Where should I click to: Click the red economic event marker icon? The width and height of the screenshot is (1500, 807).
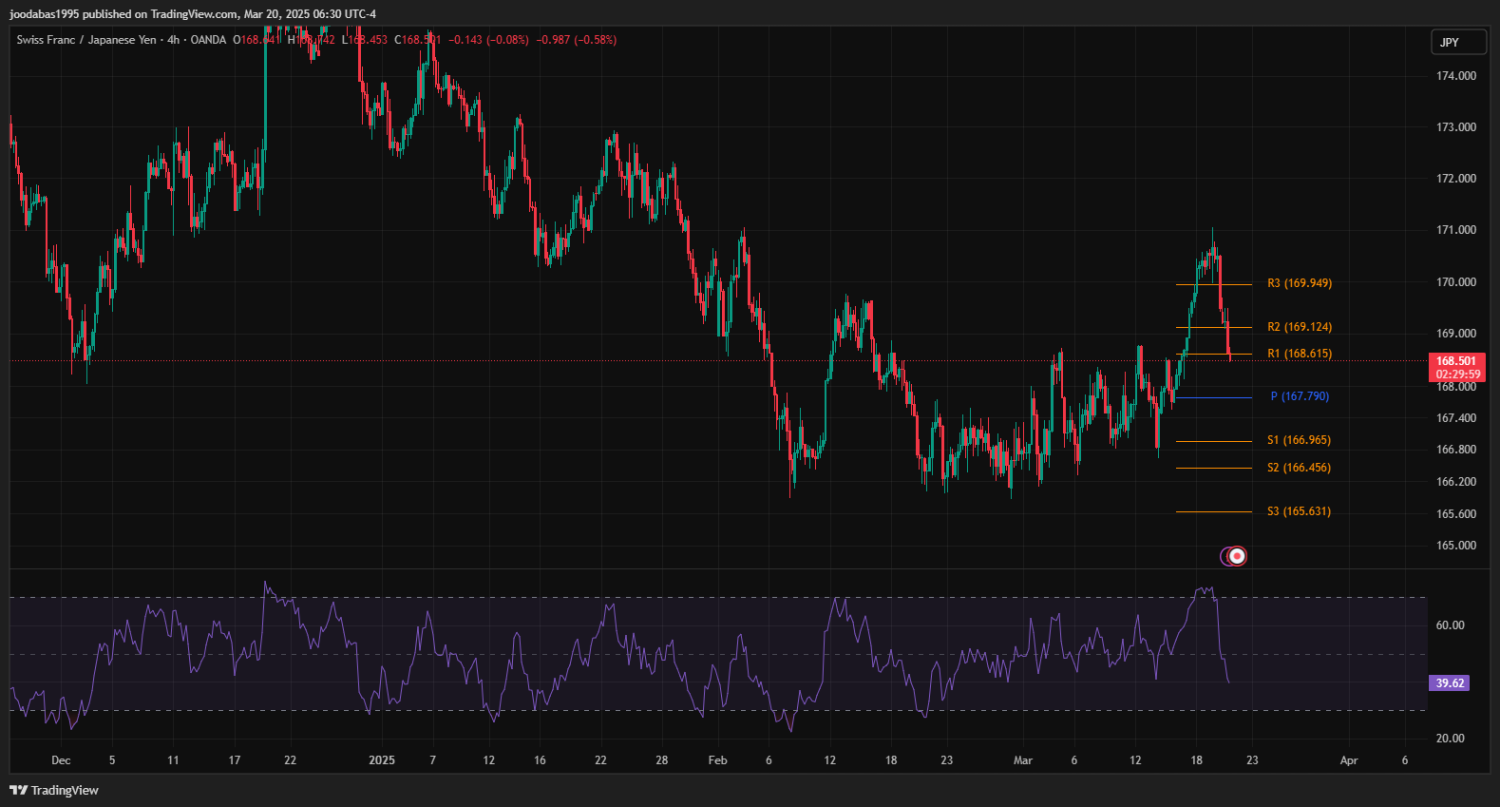click(x=1237, y=555)
